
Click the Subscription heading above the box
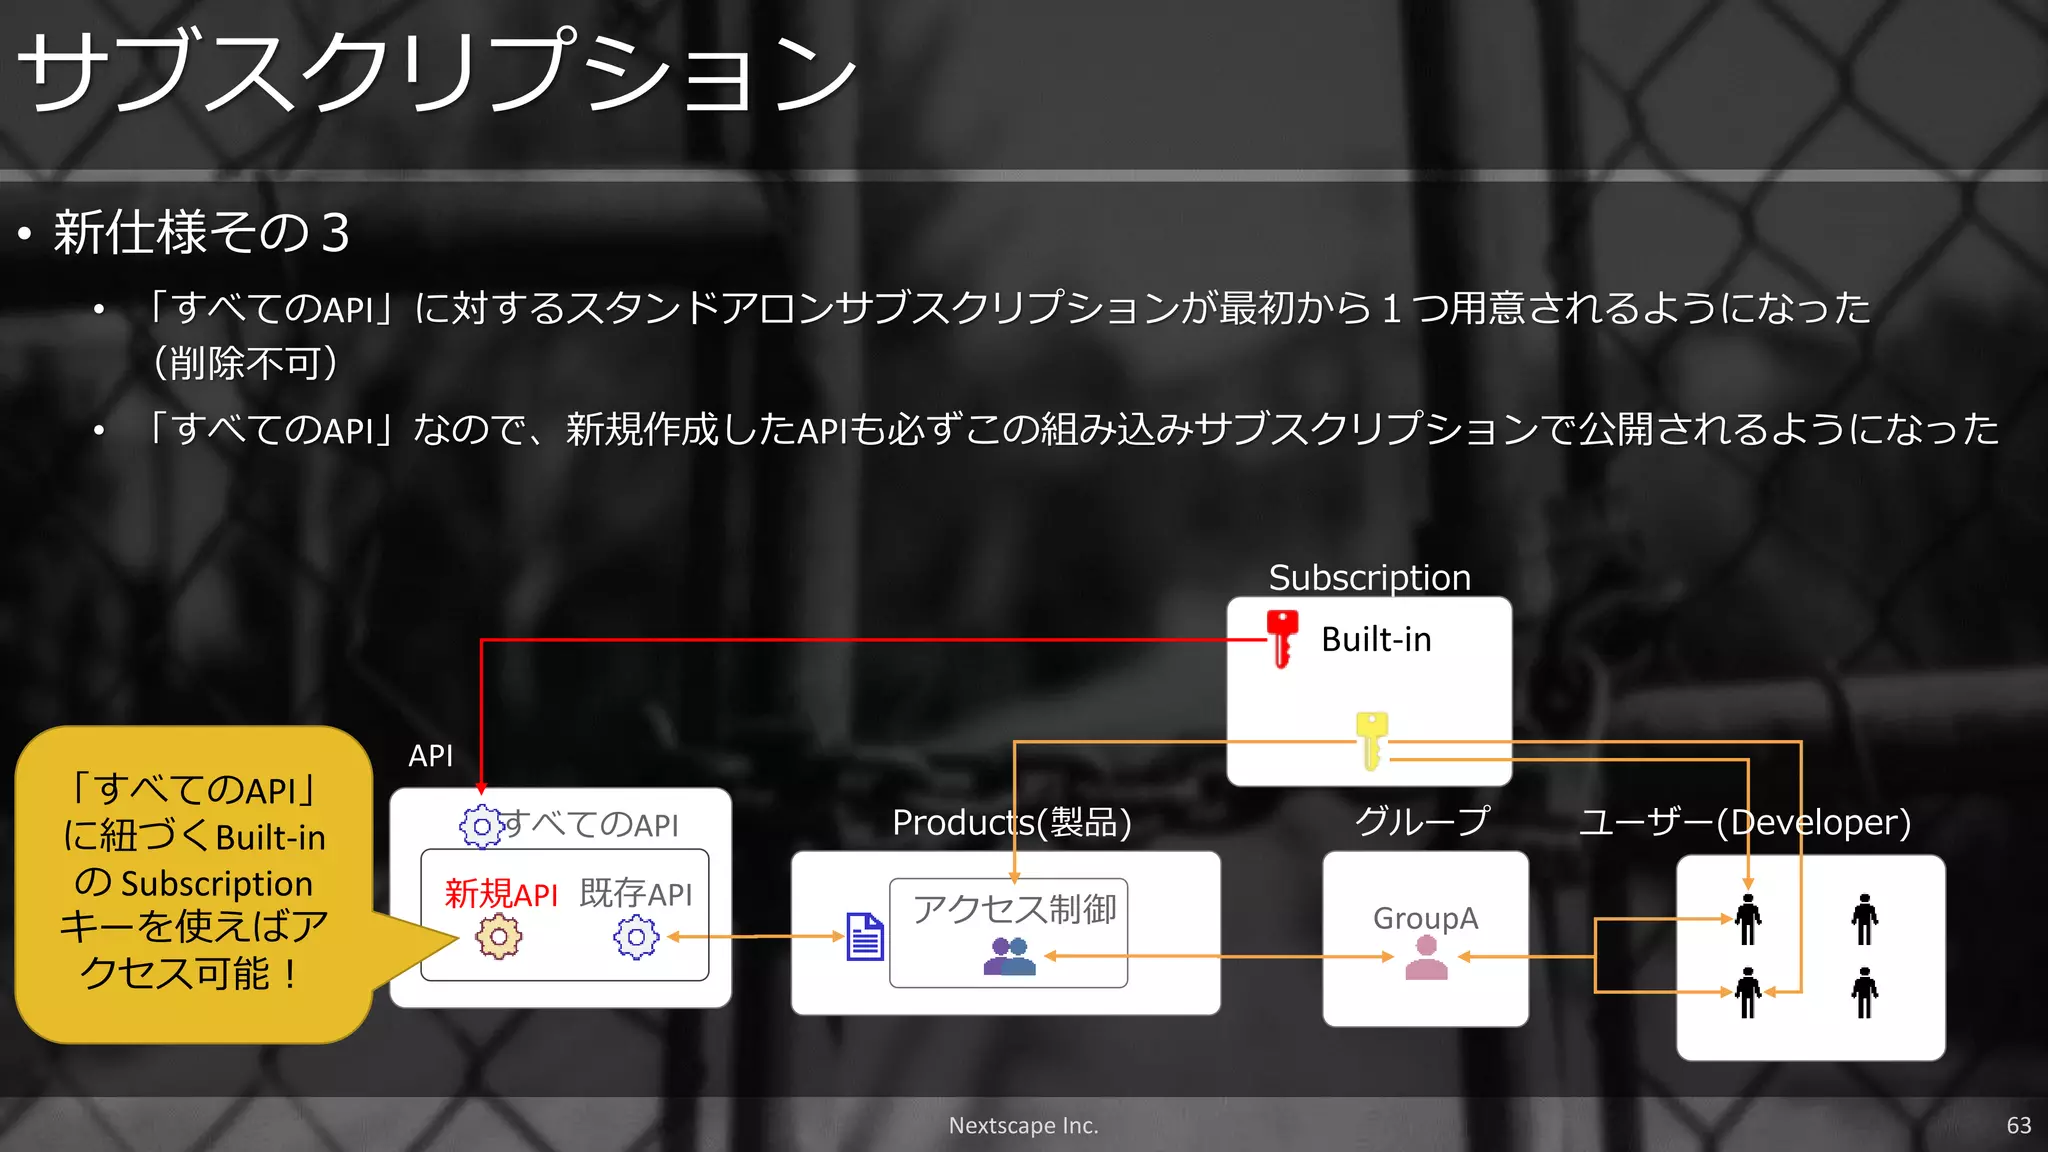(1369, 577)
